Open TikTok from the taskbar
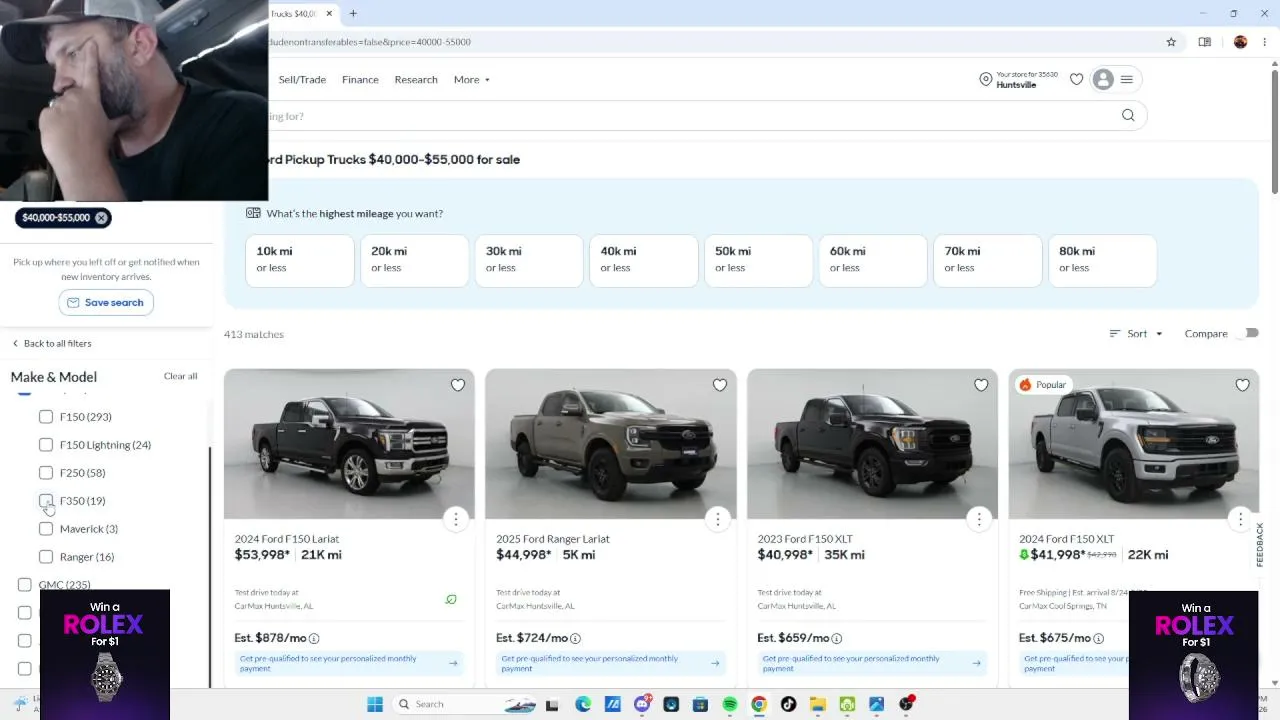 click(788, 704)
